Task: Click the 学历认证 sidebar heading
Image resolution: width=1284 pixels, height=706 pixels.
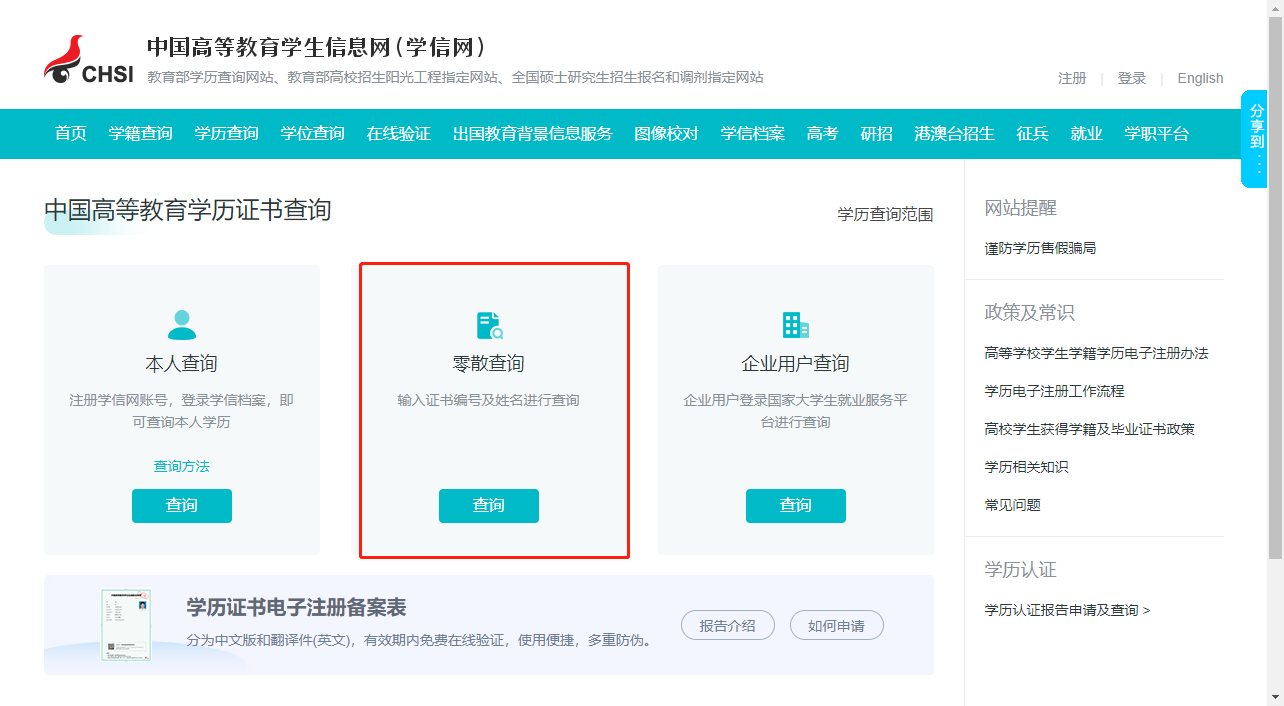Action: [1021, 570]
